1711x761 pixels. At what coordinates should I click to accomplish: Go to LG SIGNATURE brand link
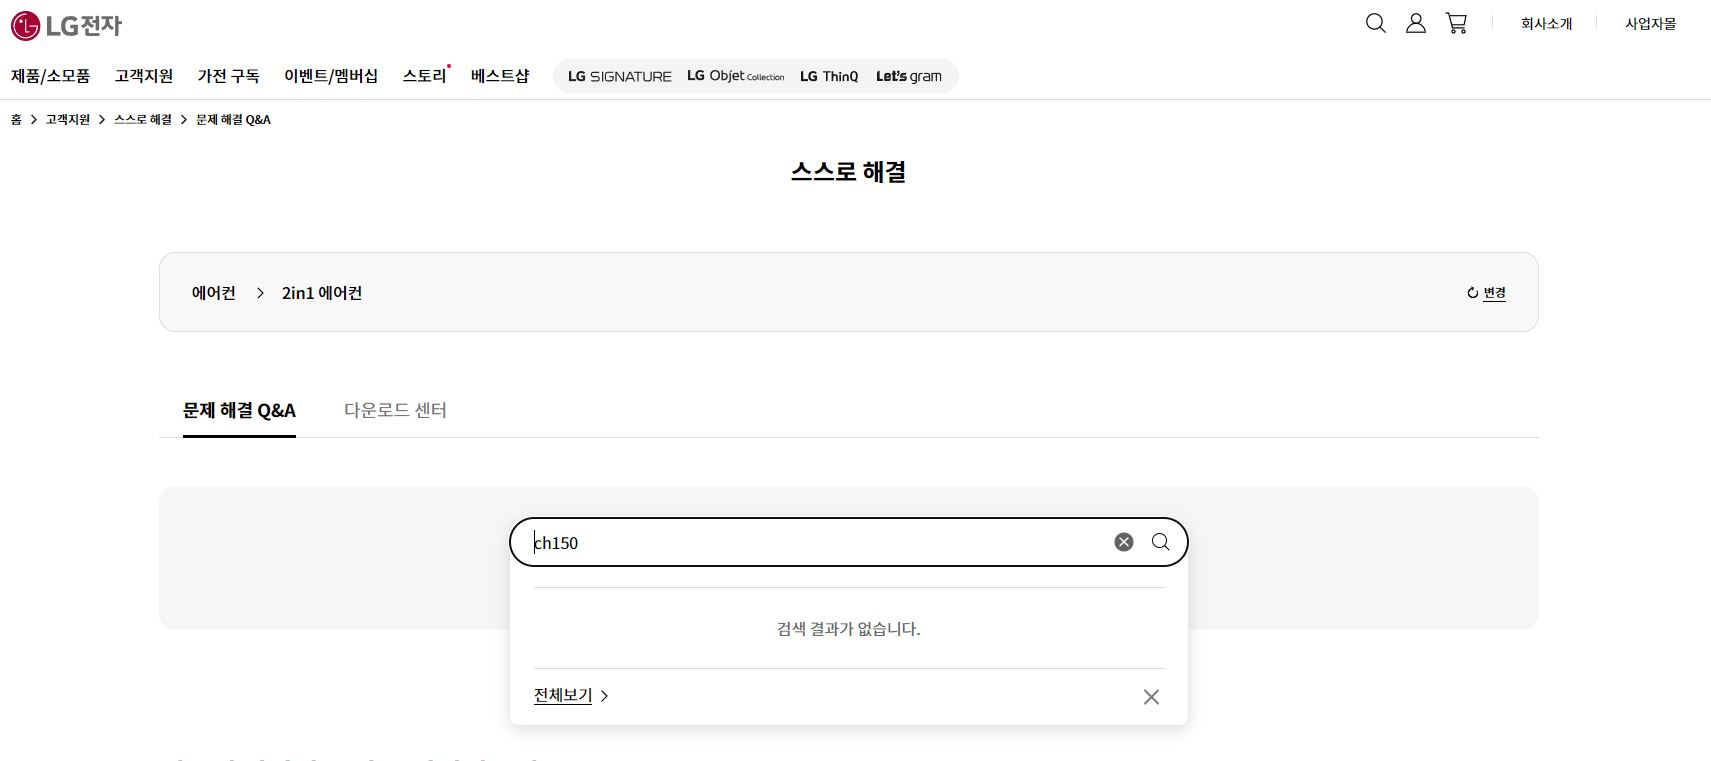(620, 76)
